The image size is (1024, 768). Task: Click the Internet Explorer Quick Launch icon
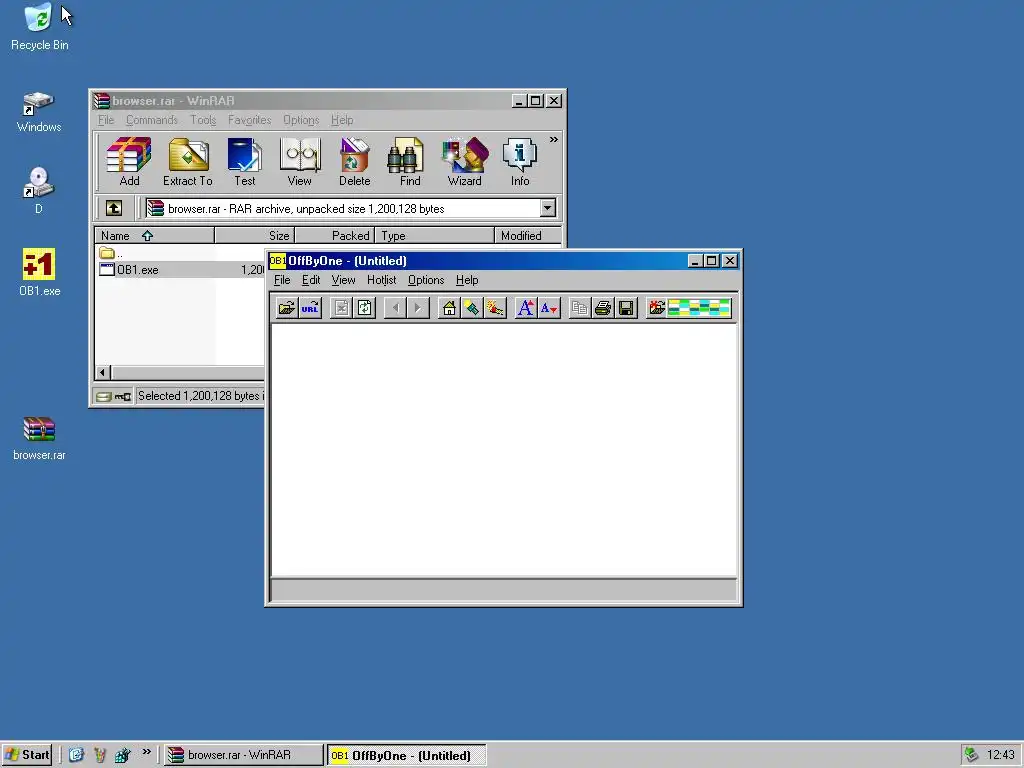76,755
